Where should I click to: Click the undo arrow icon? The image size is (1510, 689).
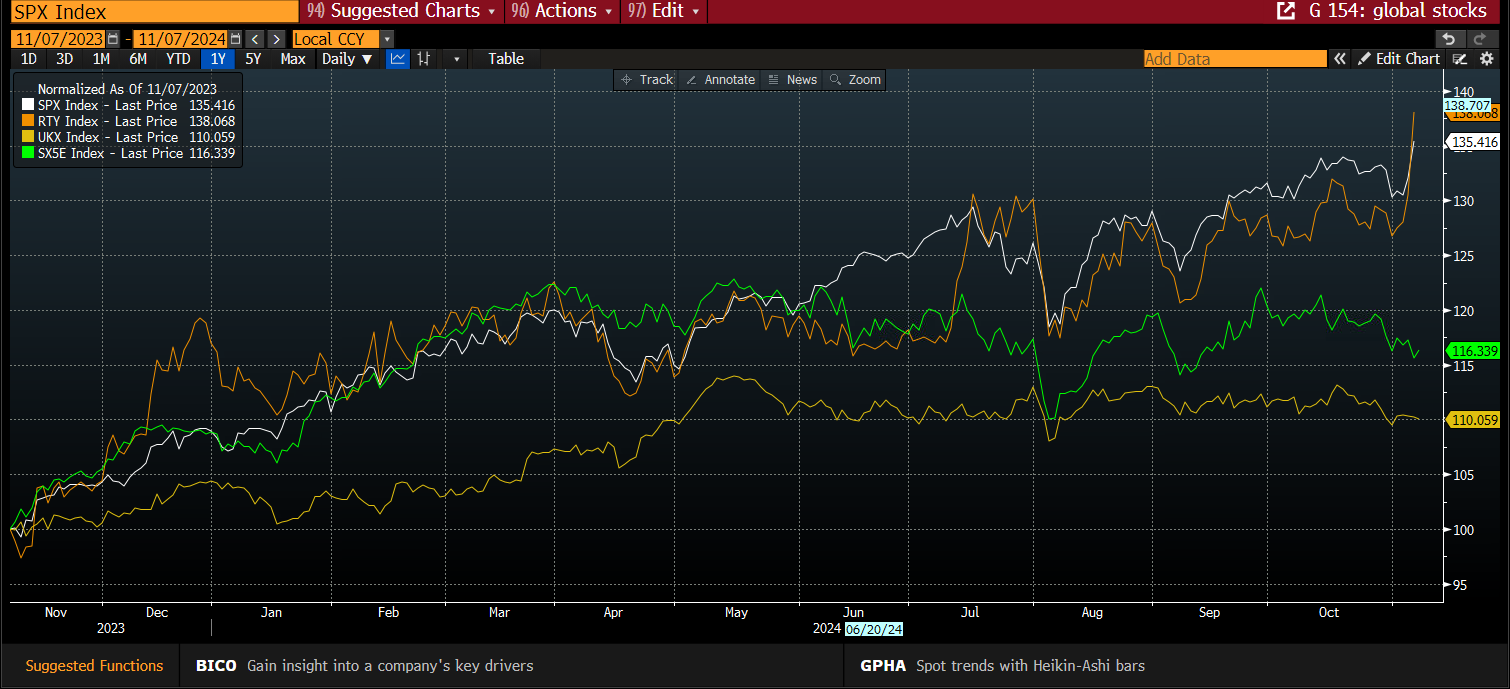pos(1449,39)
